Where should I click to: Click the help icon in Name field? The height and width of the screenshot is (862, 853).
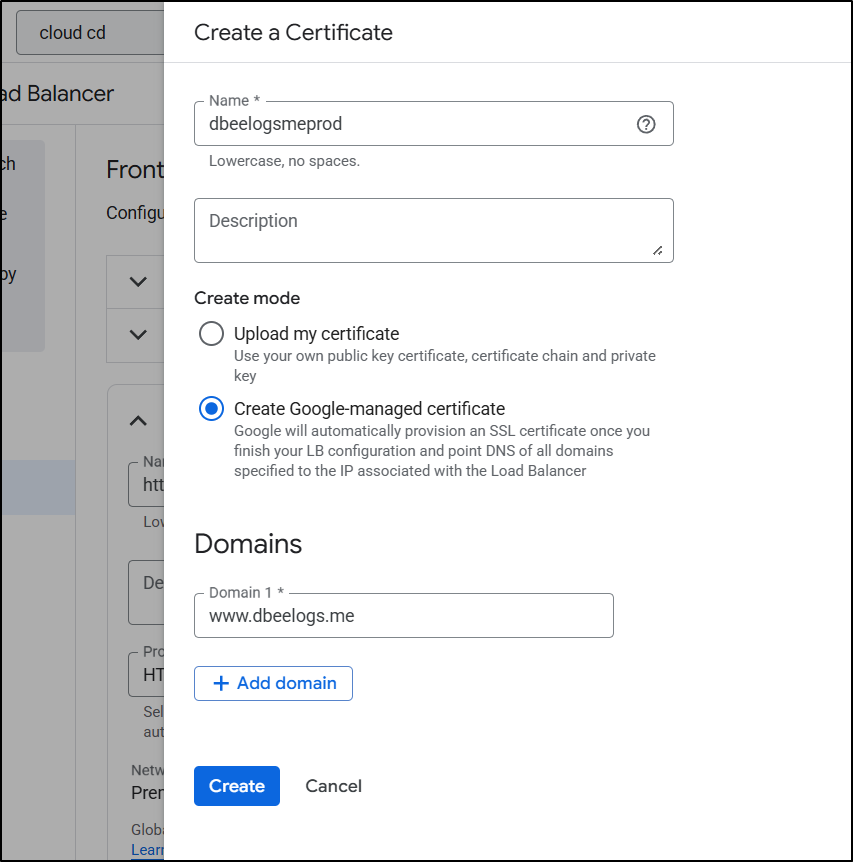coord(646,124)
